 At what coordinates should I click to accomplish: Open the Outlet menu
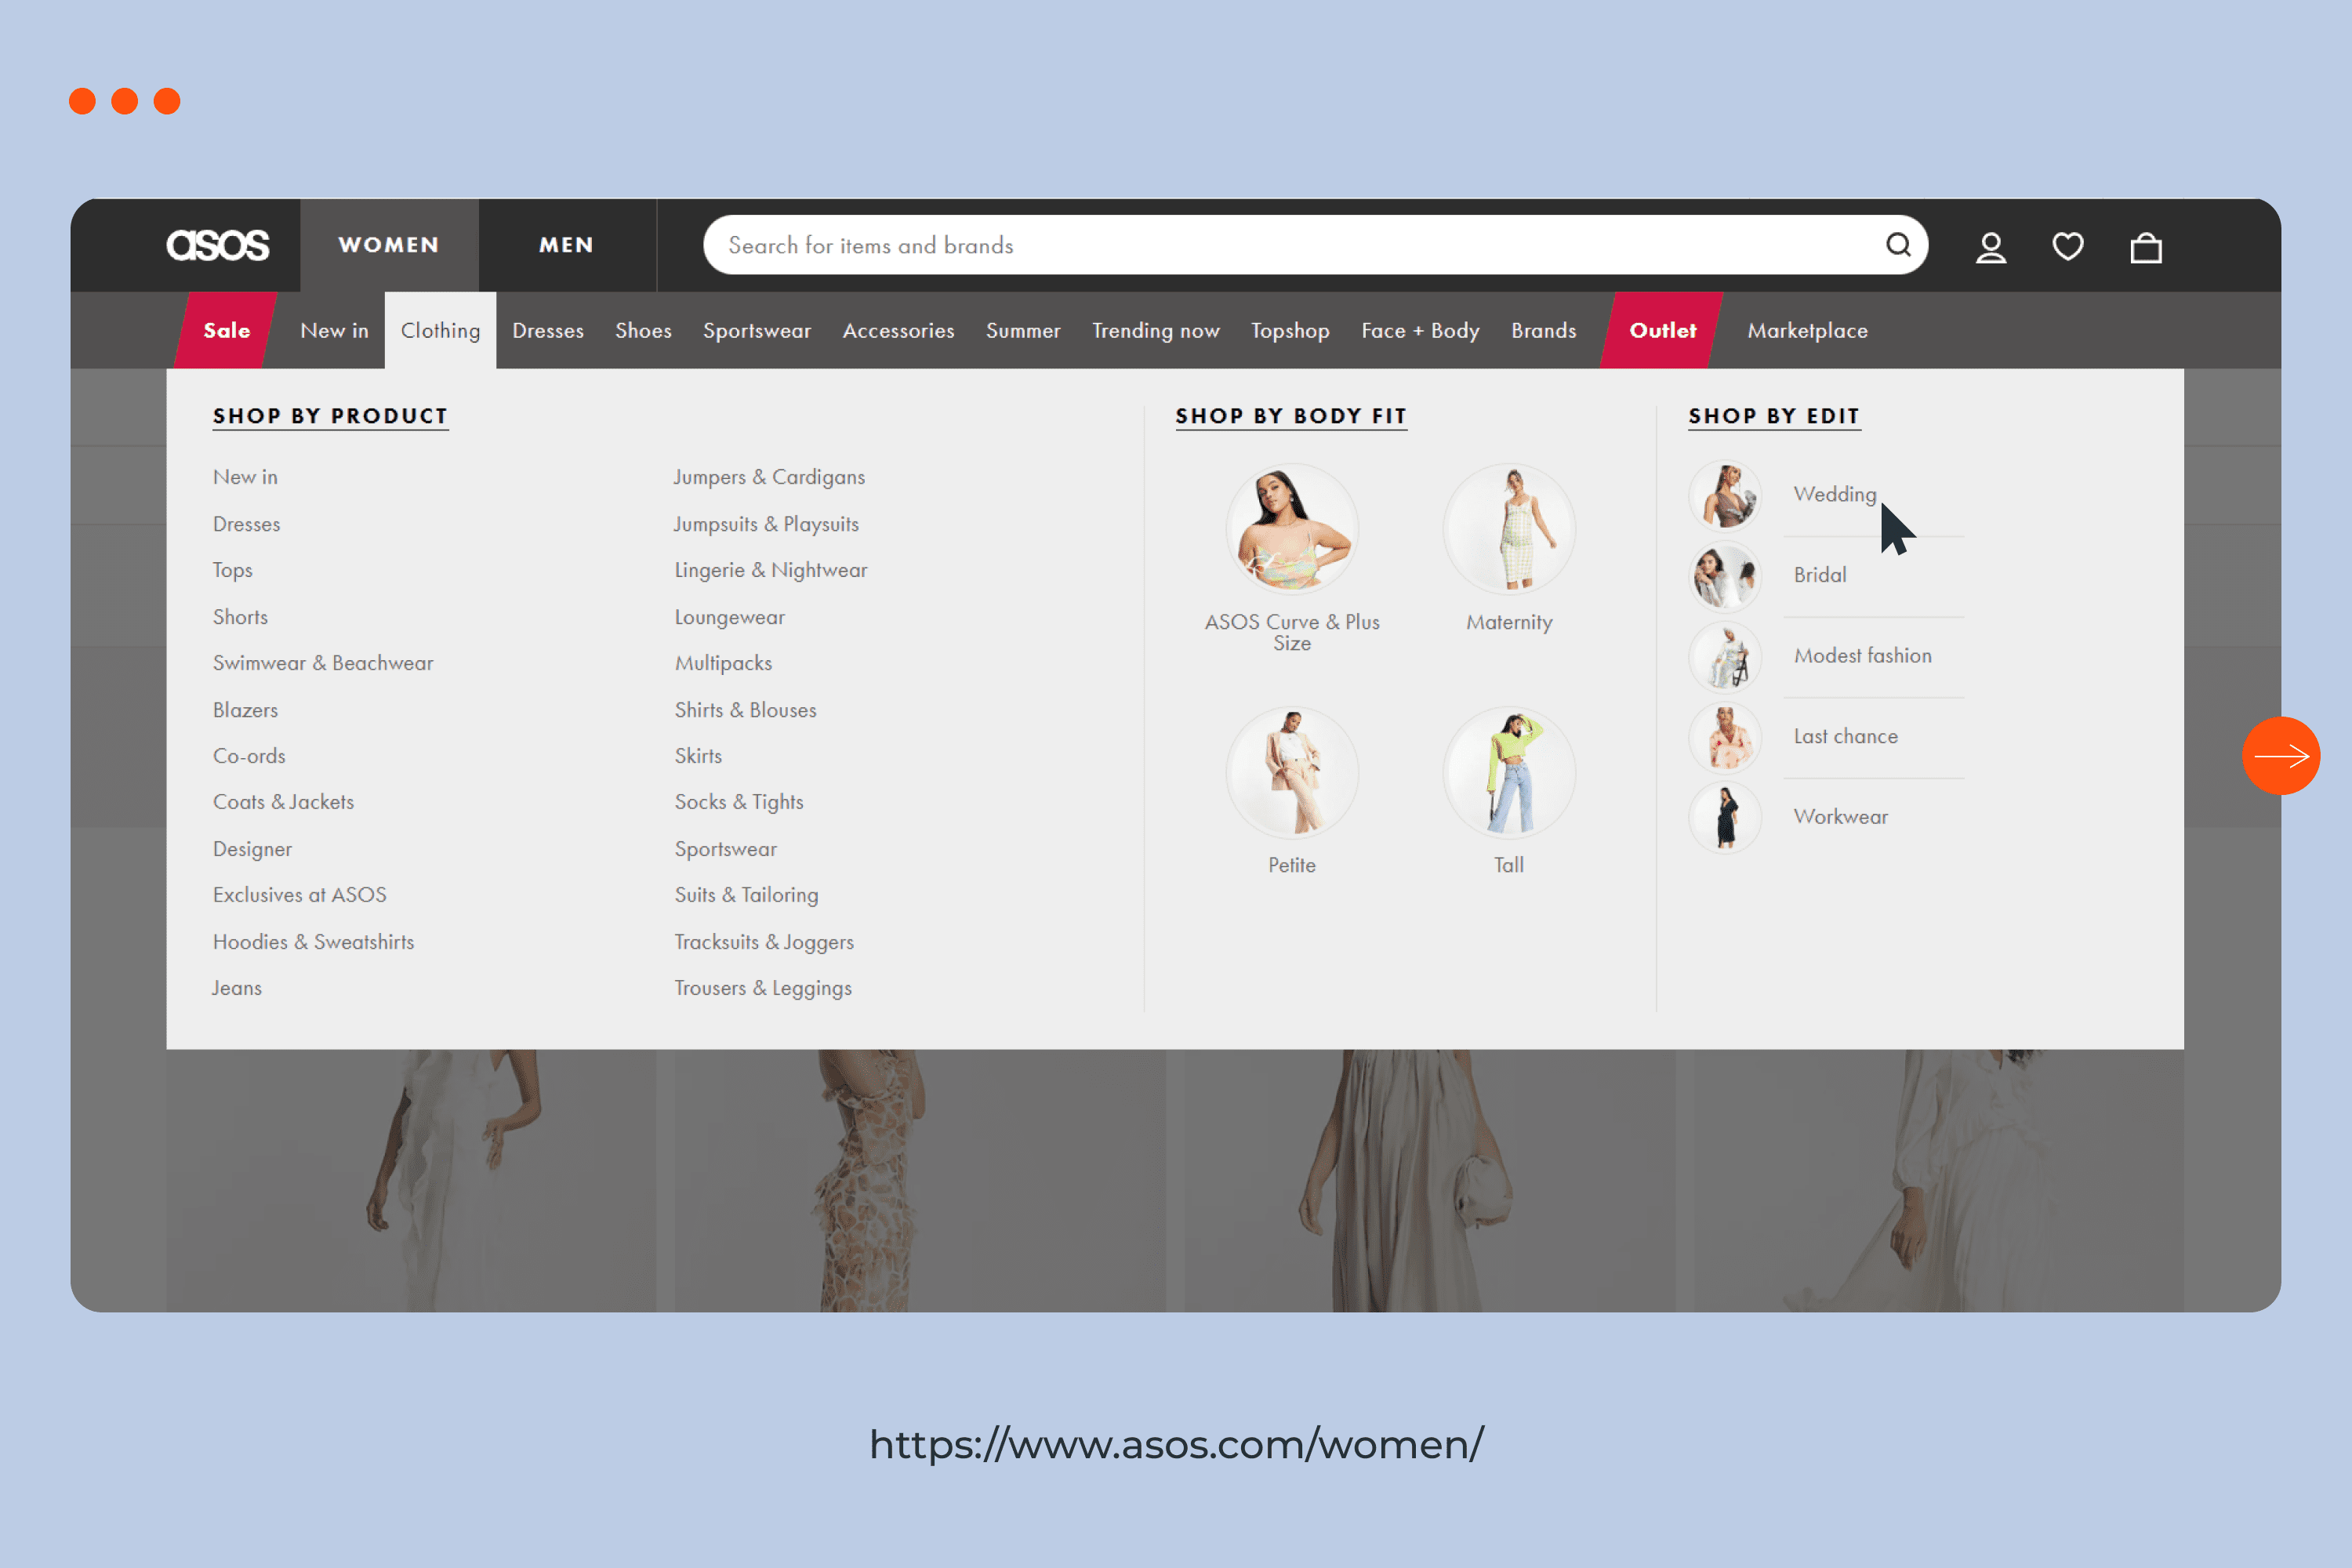coord(1662,330)
